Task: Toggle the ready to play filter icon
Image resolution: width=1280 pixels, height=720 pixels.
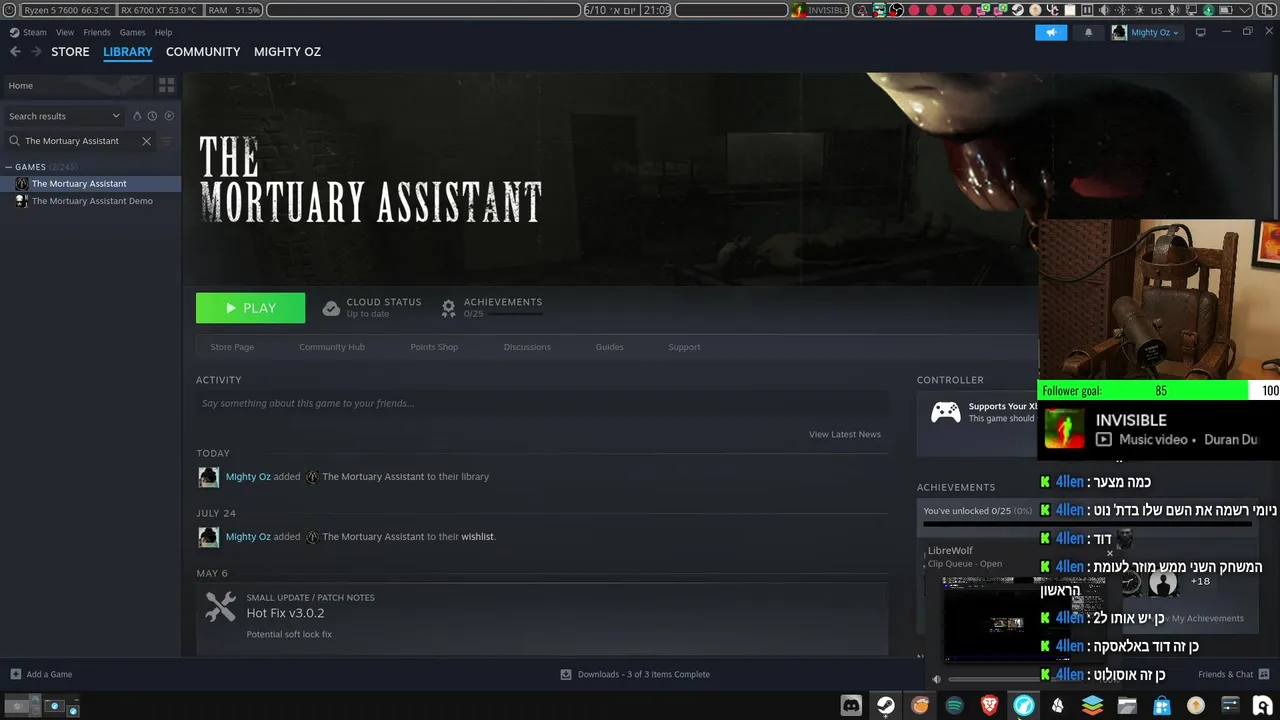Action: point(169,116)
